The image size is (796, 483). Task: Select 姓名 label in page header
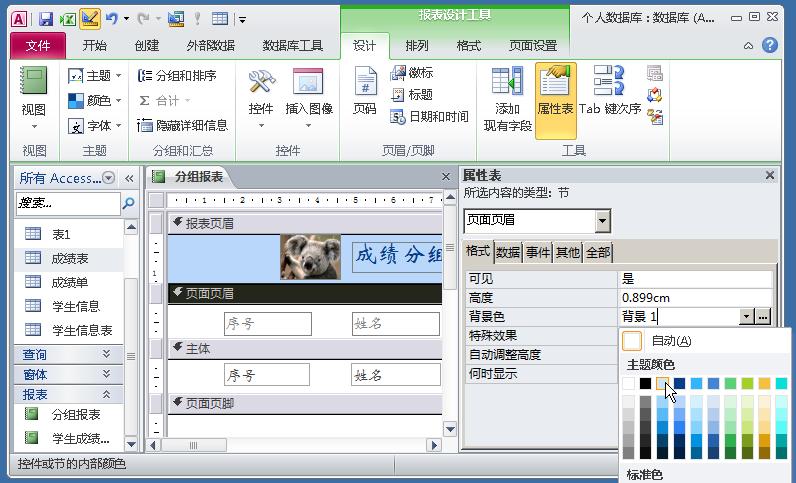click(395, 324)
